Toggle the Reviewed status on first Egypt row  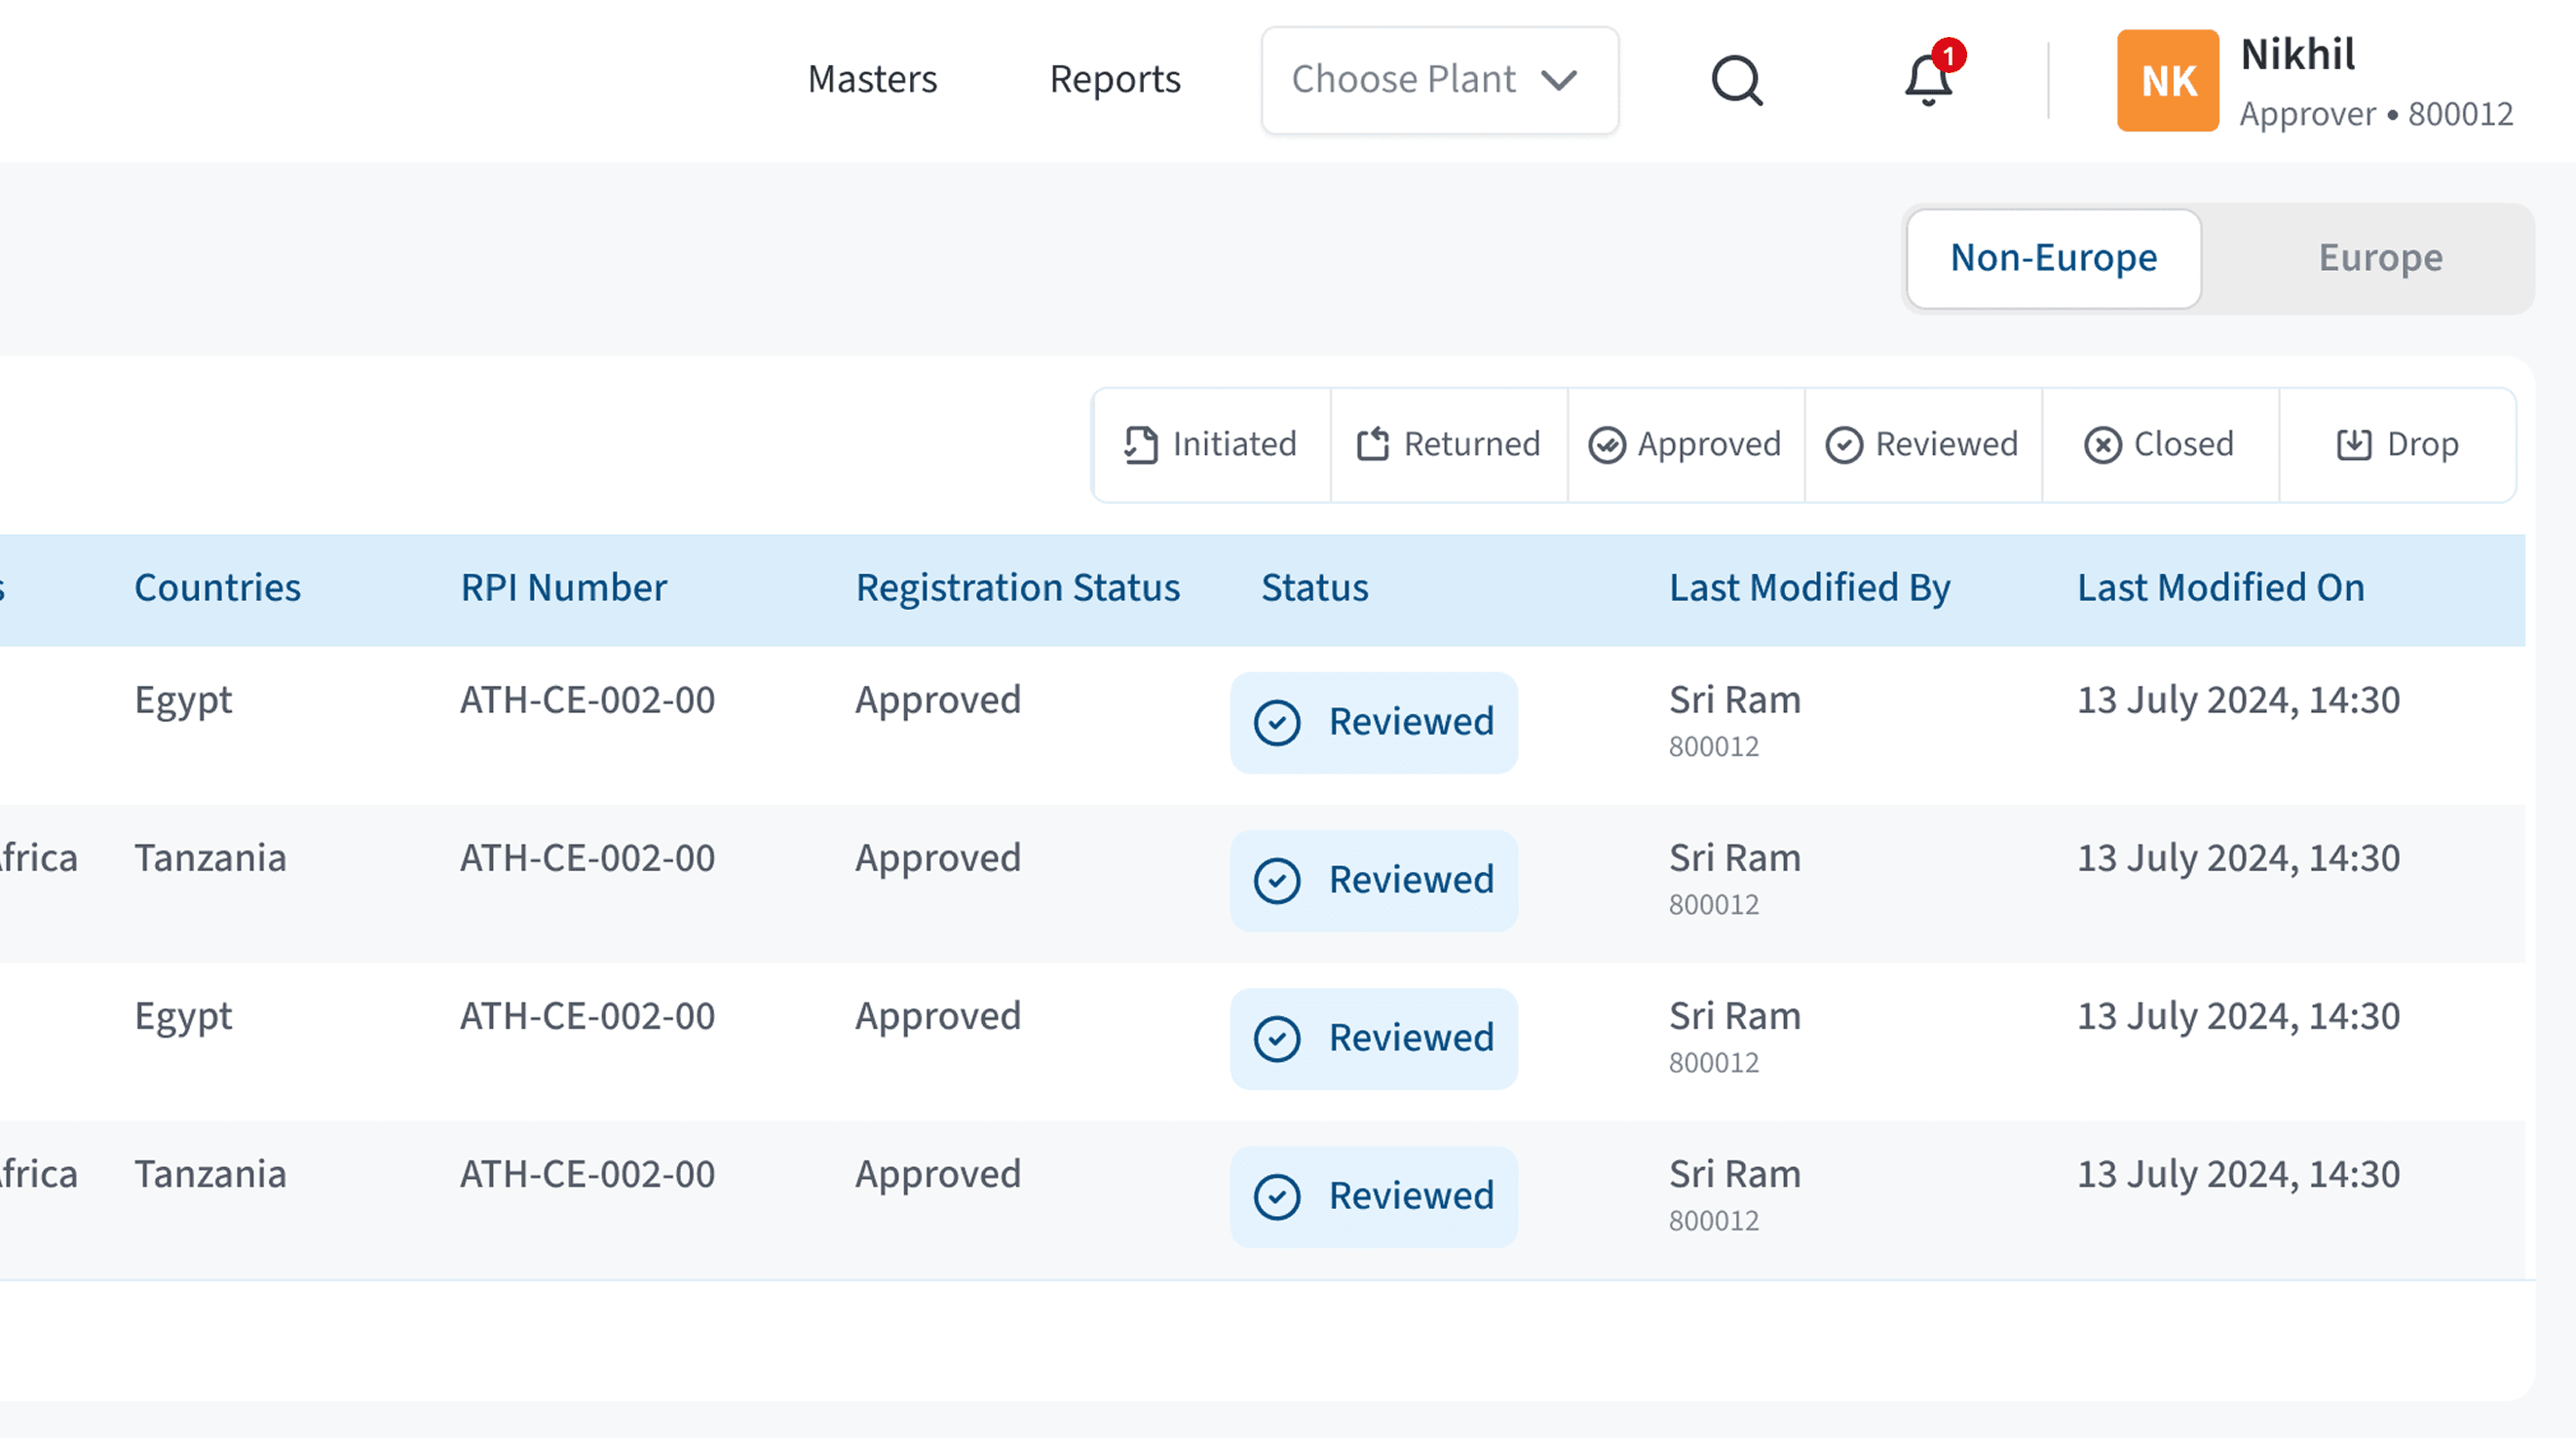[x=1373, y=722]
